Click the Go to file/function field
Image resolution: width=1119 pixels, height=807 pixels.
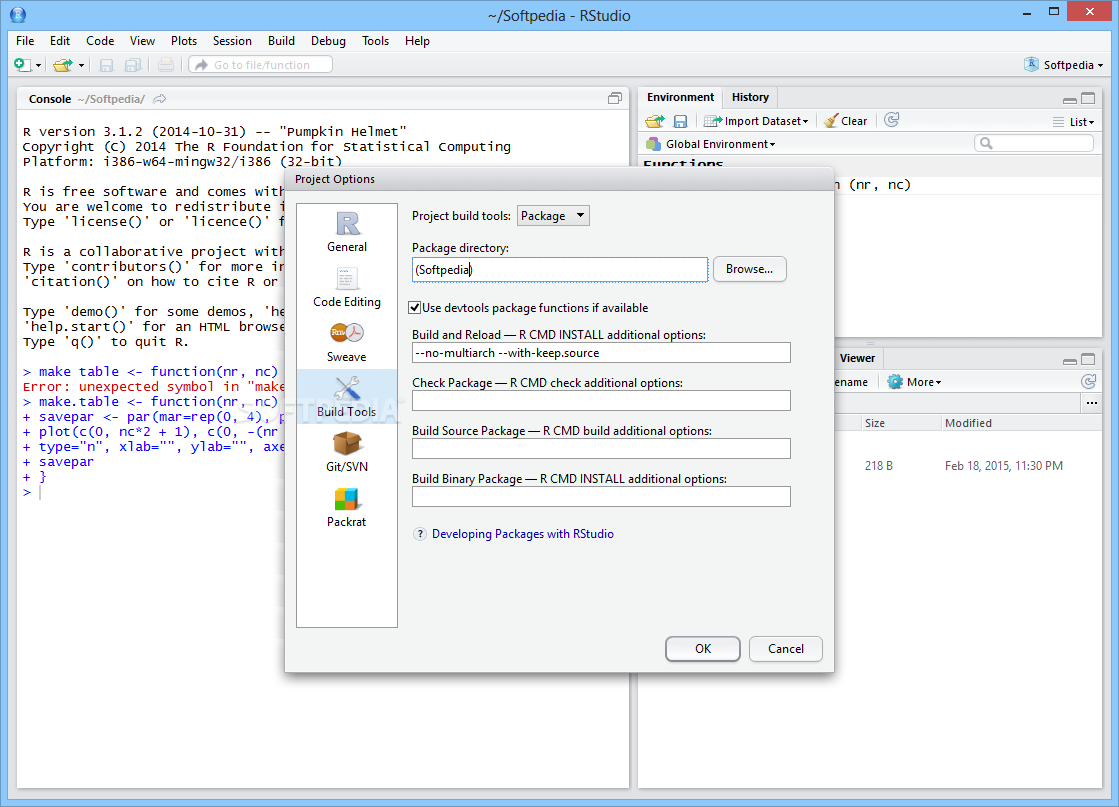(x=260, y=65)
